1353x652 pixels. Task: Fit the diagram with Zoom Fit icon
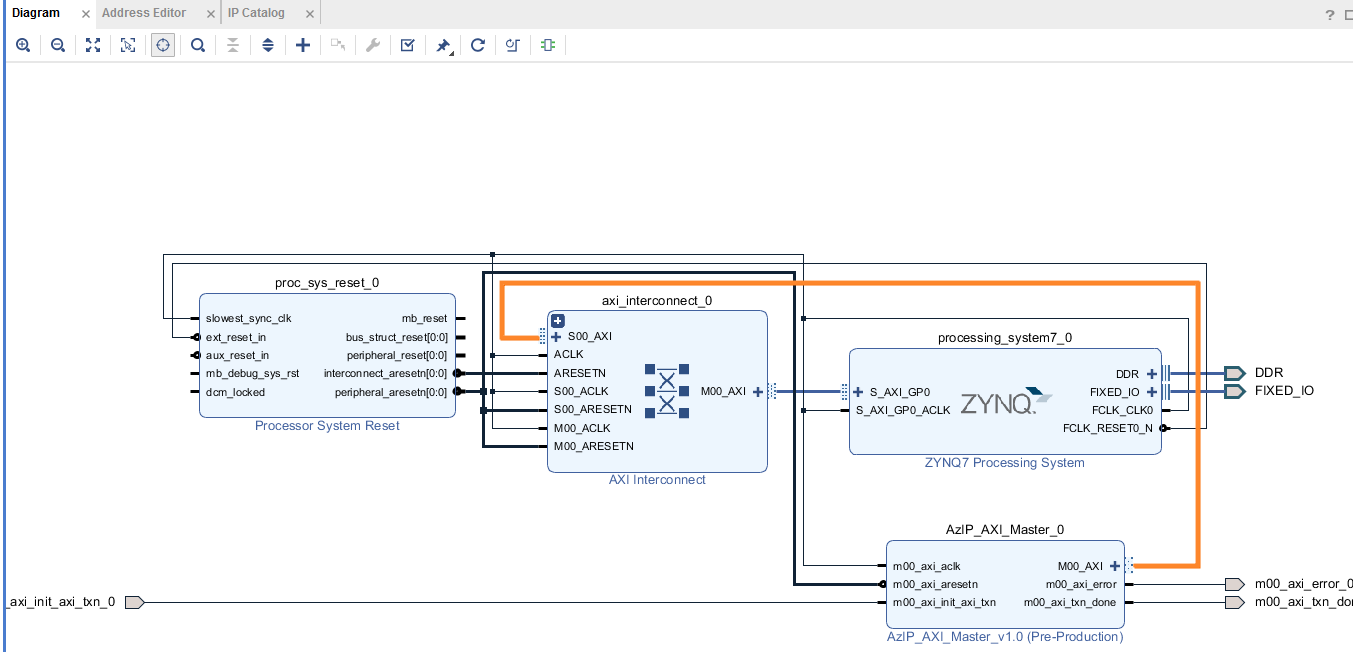click(x=93, y=45)
